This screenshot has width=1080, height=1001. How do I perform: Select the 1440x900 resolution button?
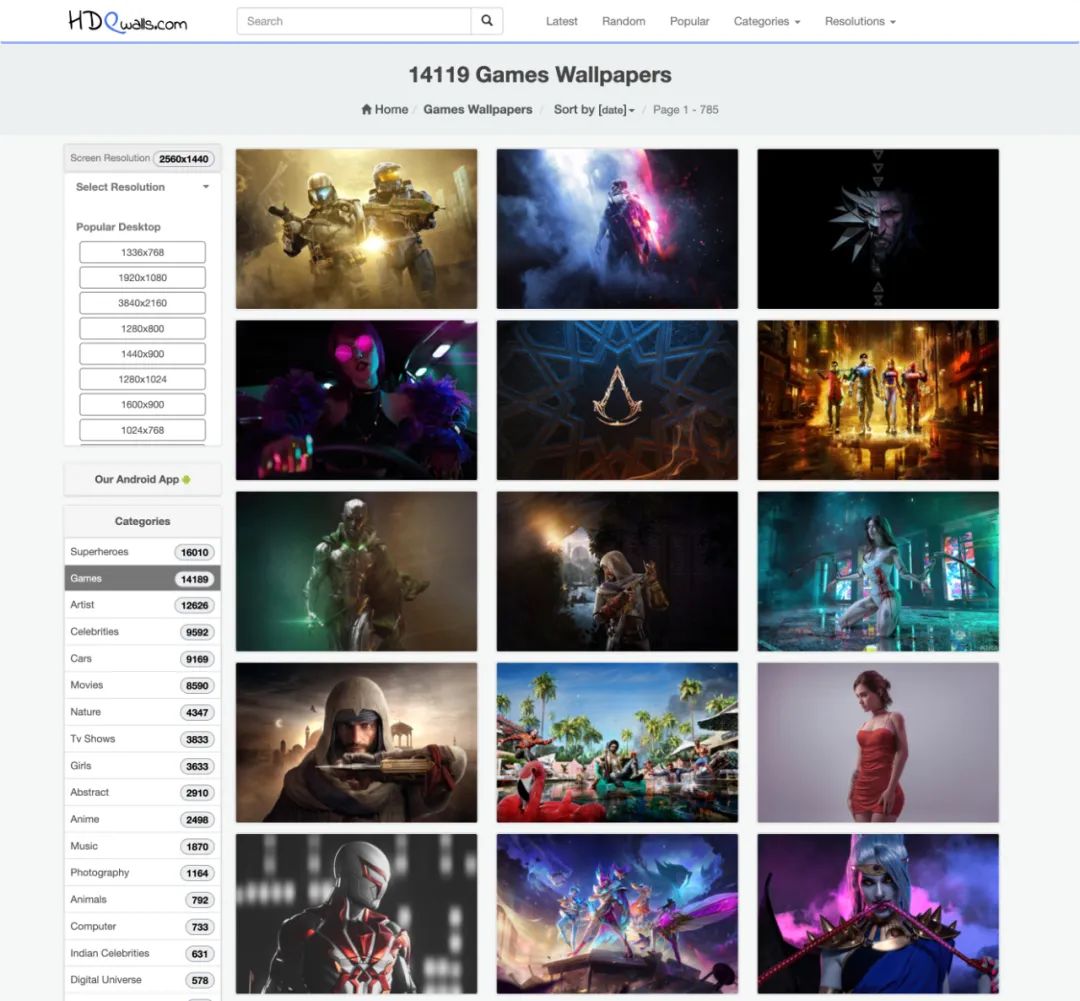[143, 354]
